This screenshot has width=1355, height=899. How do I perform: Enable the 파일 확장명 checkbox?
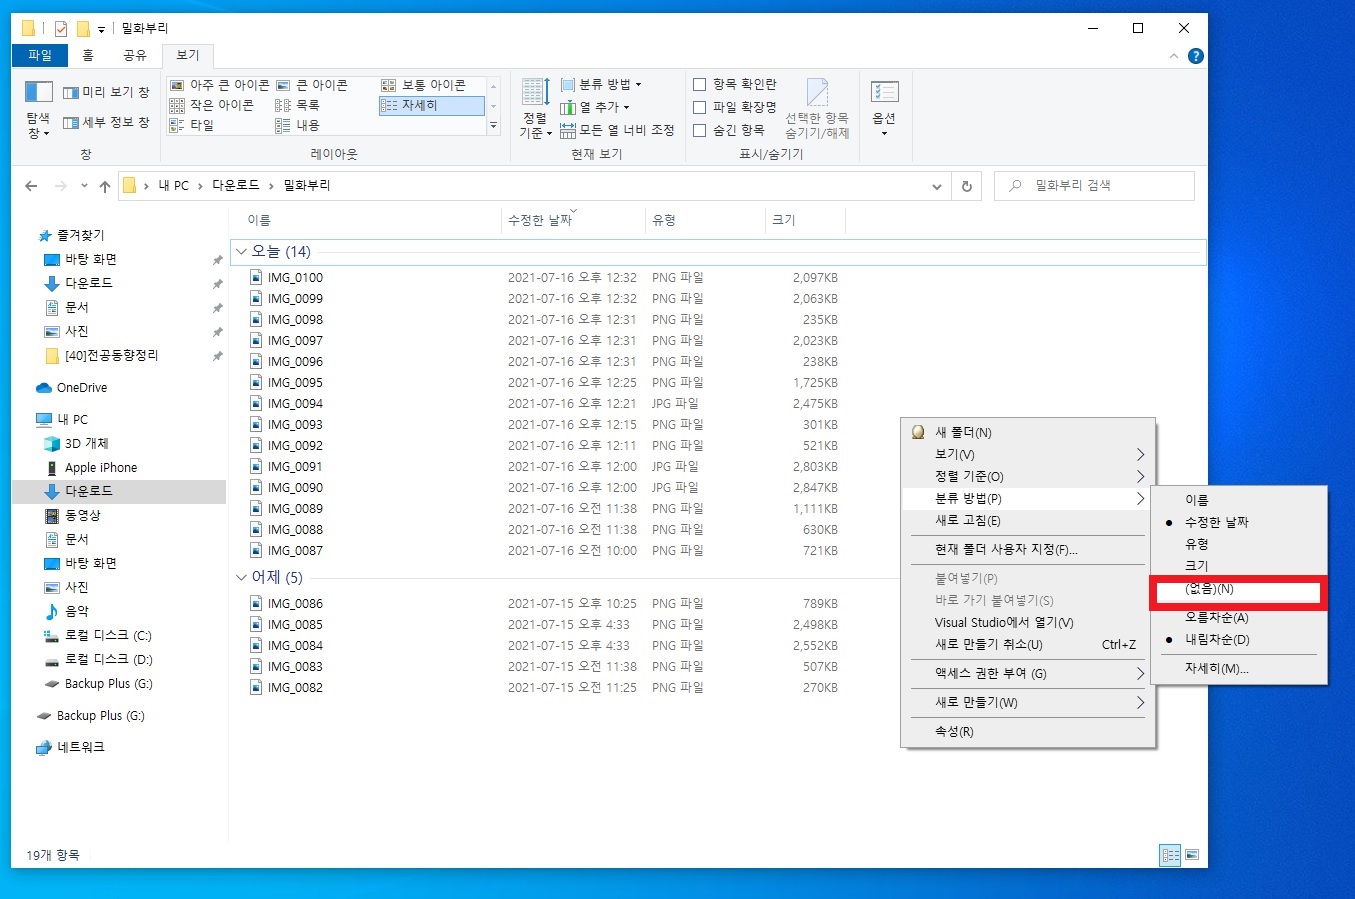click(x=700, y=107)
